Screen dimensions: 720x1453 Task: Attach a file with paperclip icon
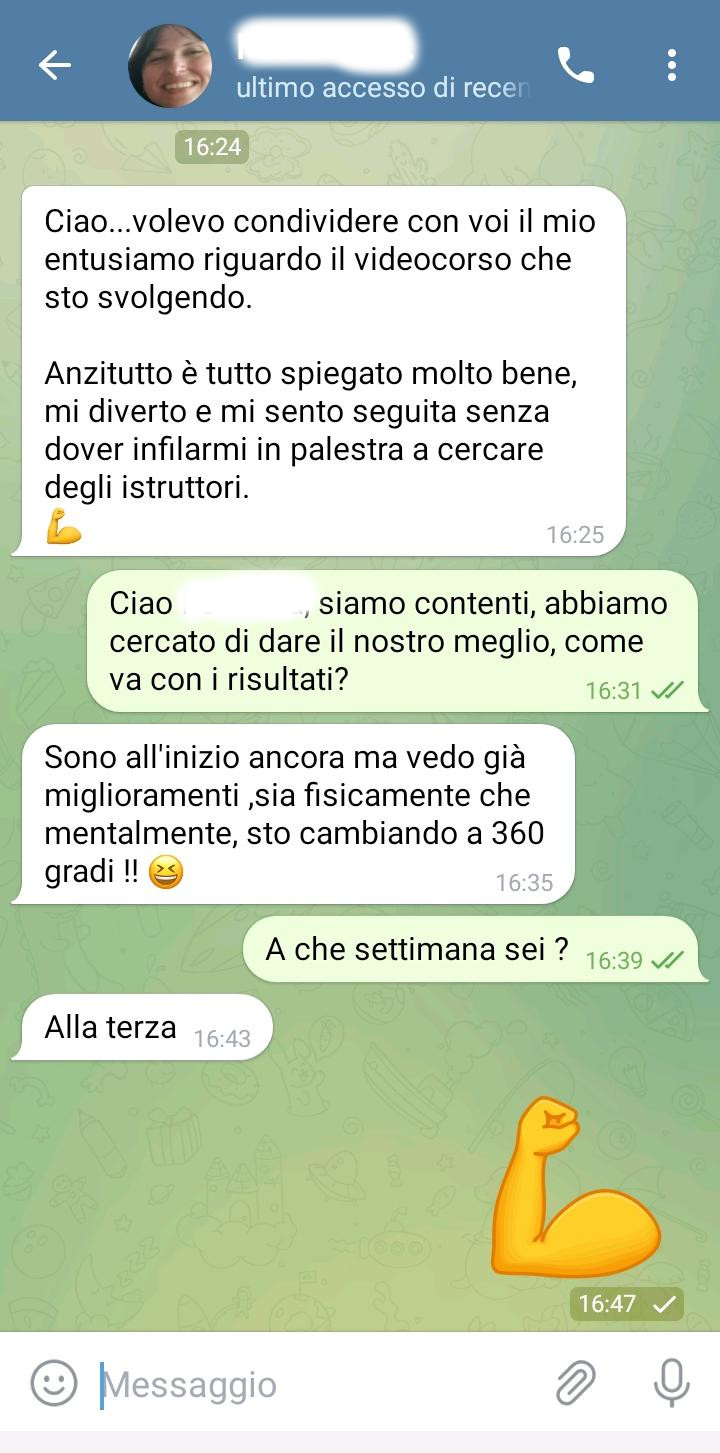pyautogui.click(x=575, y=1384)
